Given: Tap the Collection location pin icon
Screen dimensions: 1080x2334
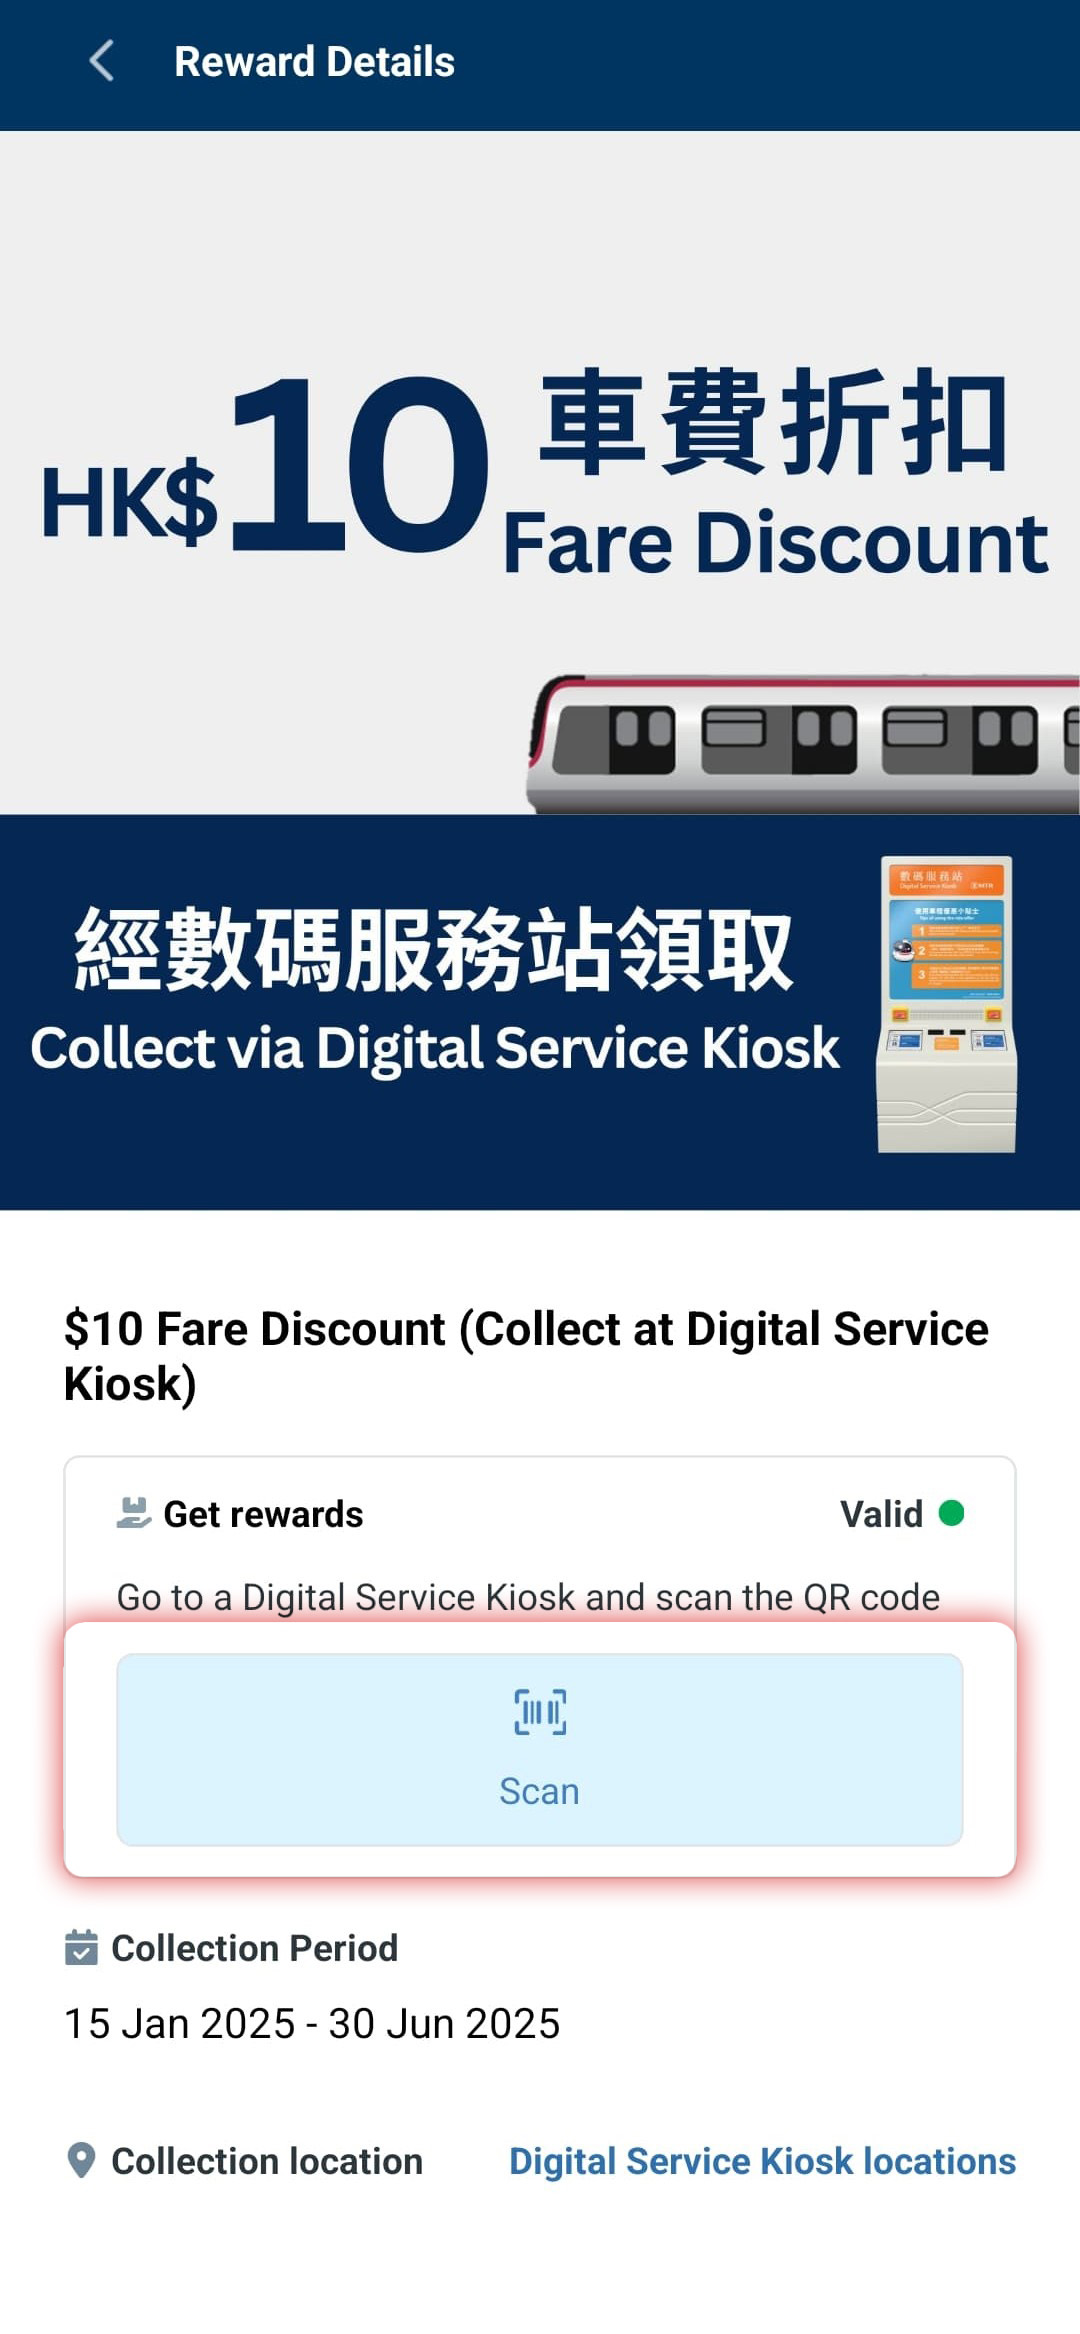Looking at the screenshot, I should 81,2160.
